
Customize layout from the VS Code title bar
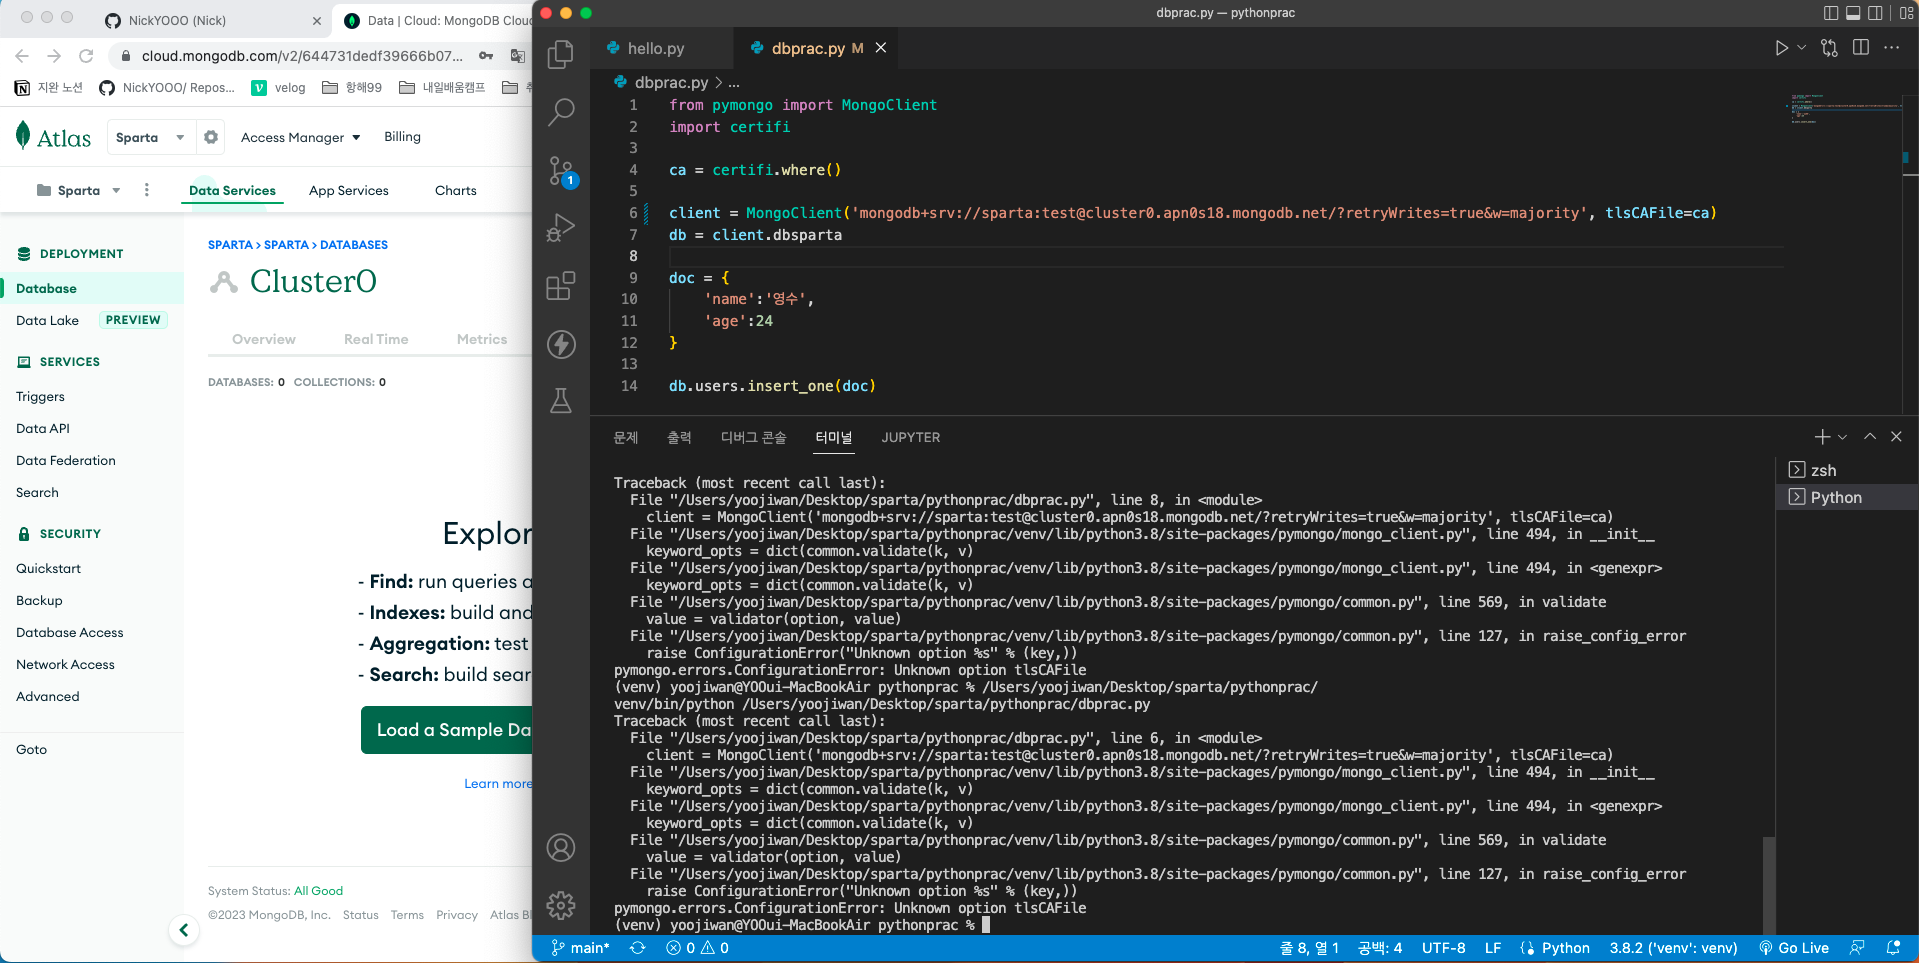point(1906,13)
